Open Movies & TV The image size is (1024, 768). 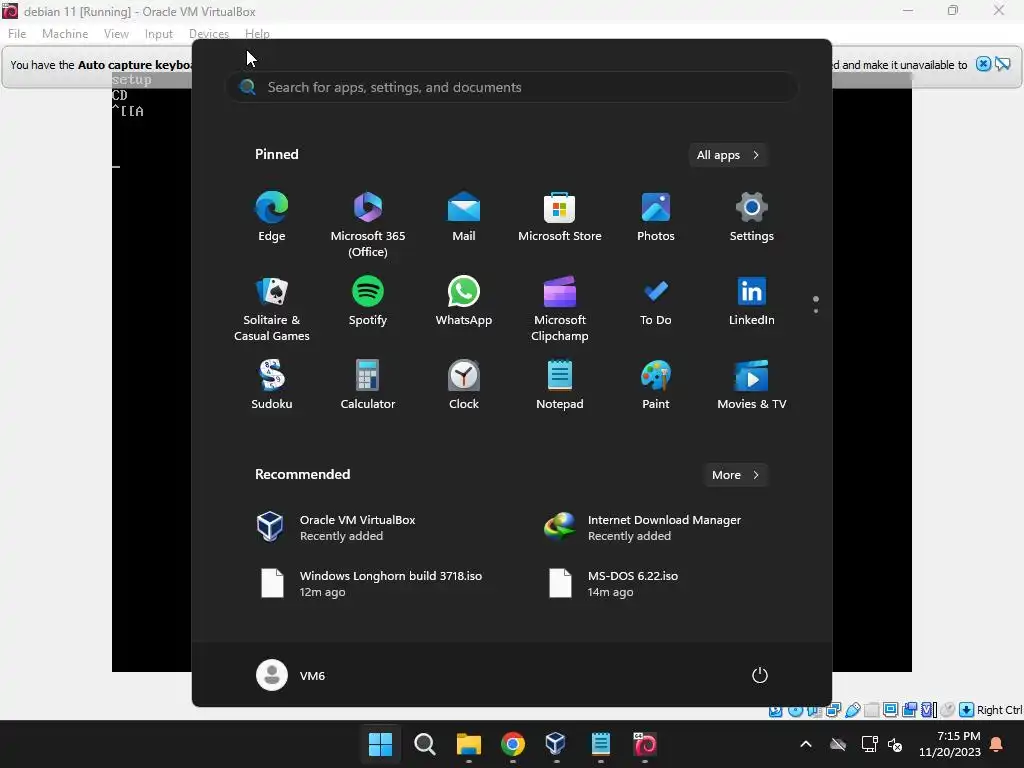coord(752,385)
